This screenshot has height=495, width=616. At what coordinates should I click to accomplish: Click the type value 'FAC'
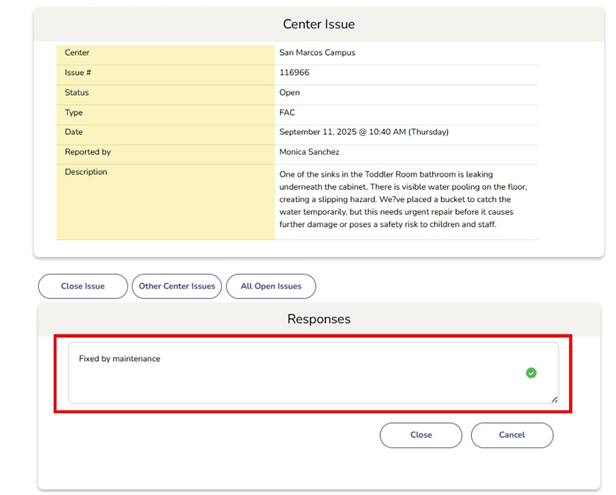[287, 113]
